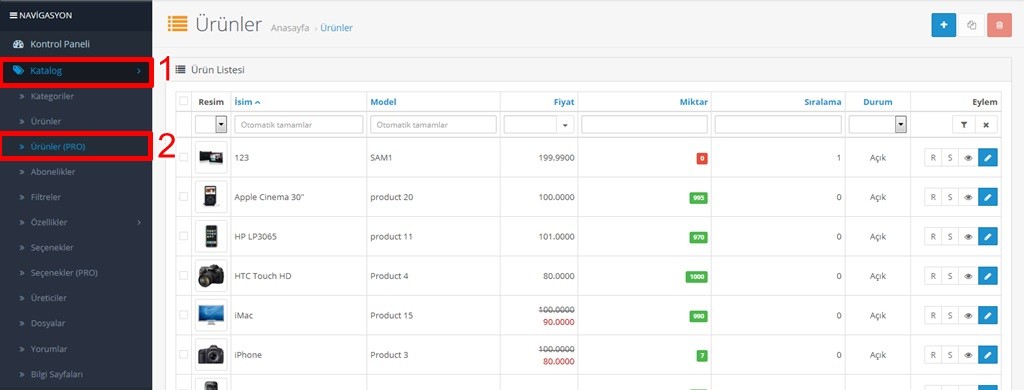Screen dimensions: 1024x390
Task: Click the S button in the HTC Touch HD row
Action: click(950, 276)
